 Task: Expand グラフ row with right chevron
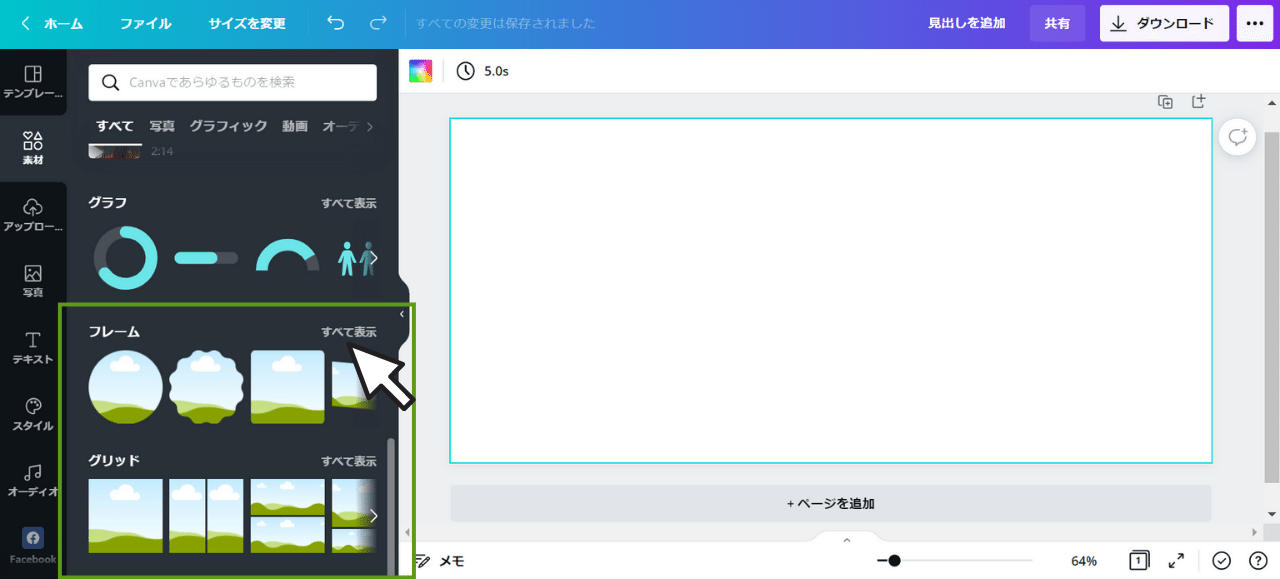click(x=373, y=258)
